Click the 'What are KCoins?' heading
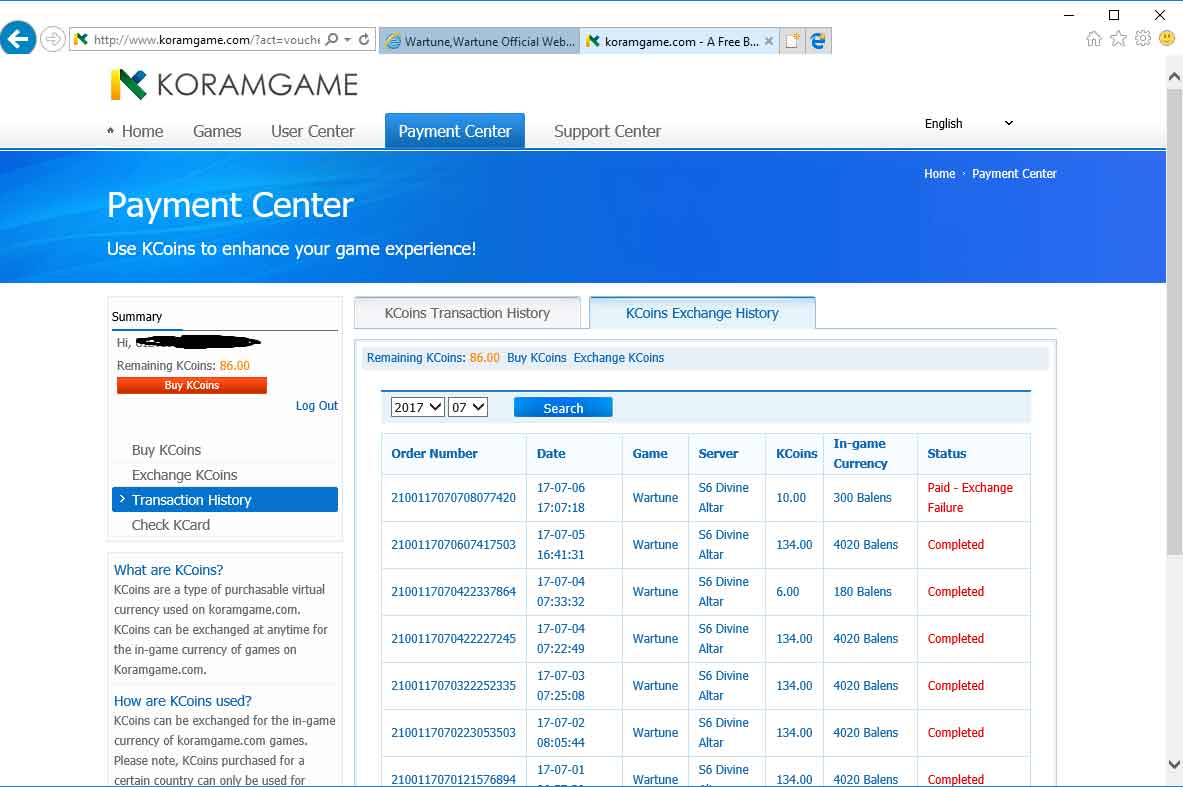The width and height of the screenshot is (1183, 787). click(x=168, y=570)
